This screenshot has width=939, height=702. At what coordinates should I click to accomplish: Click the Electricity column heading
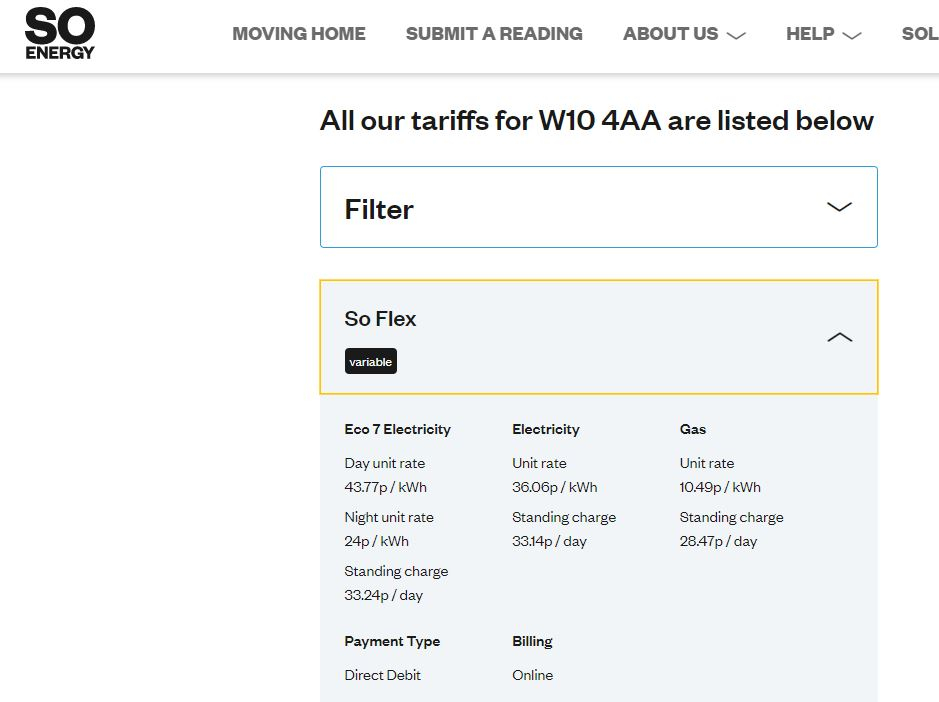(546, 429)
